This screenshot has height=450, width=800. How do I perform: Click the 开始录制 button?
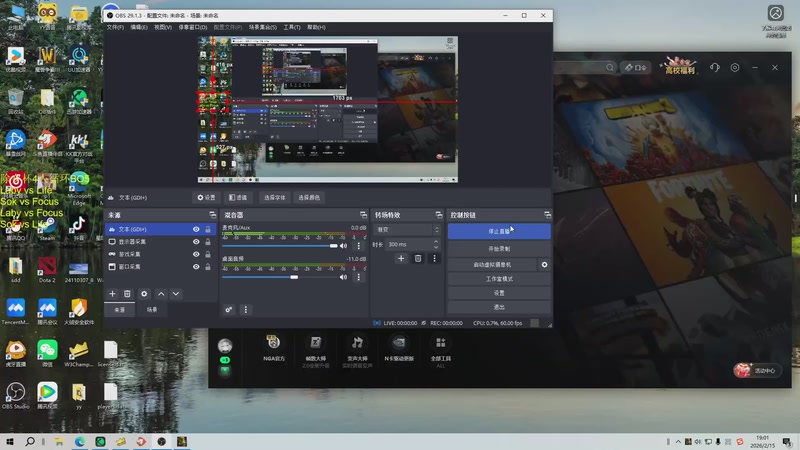click(499, 249)
